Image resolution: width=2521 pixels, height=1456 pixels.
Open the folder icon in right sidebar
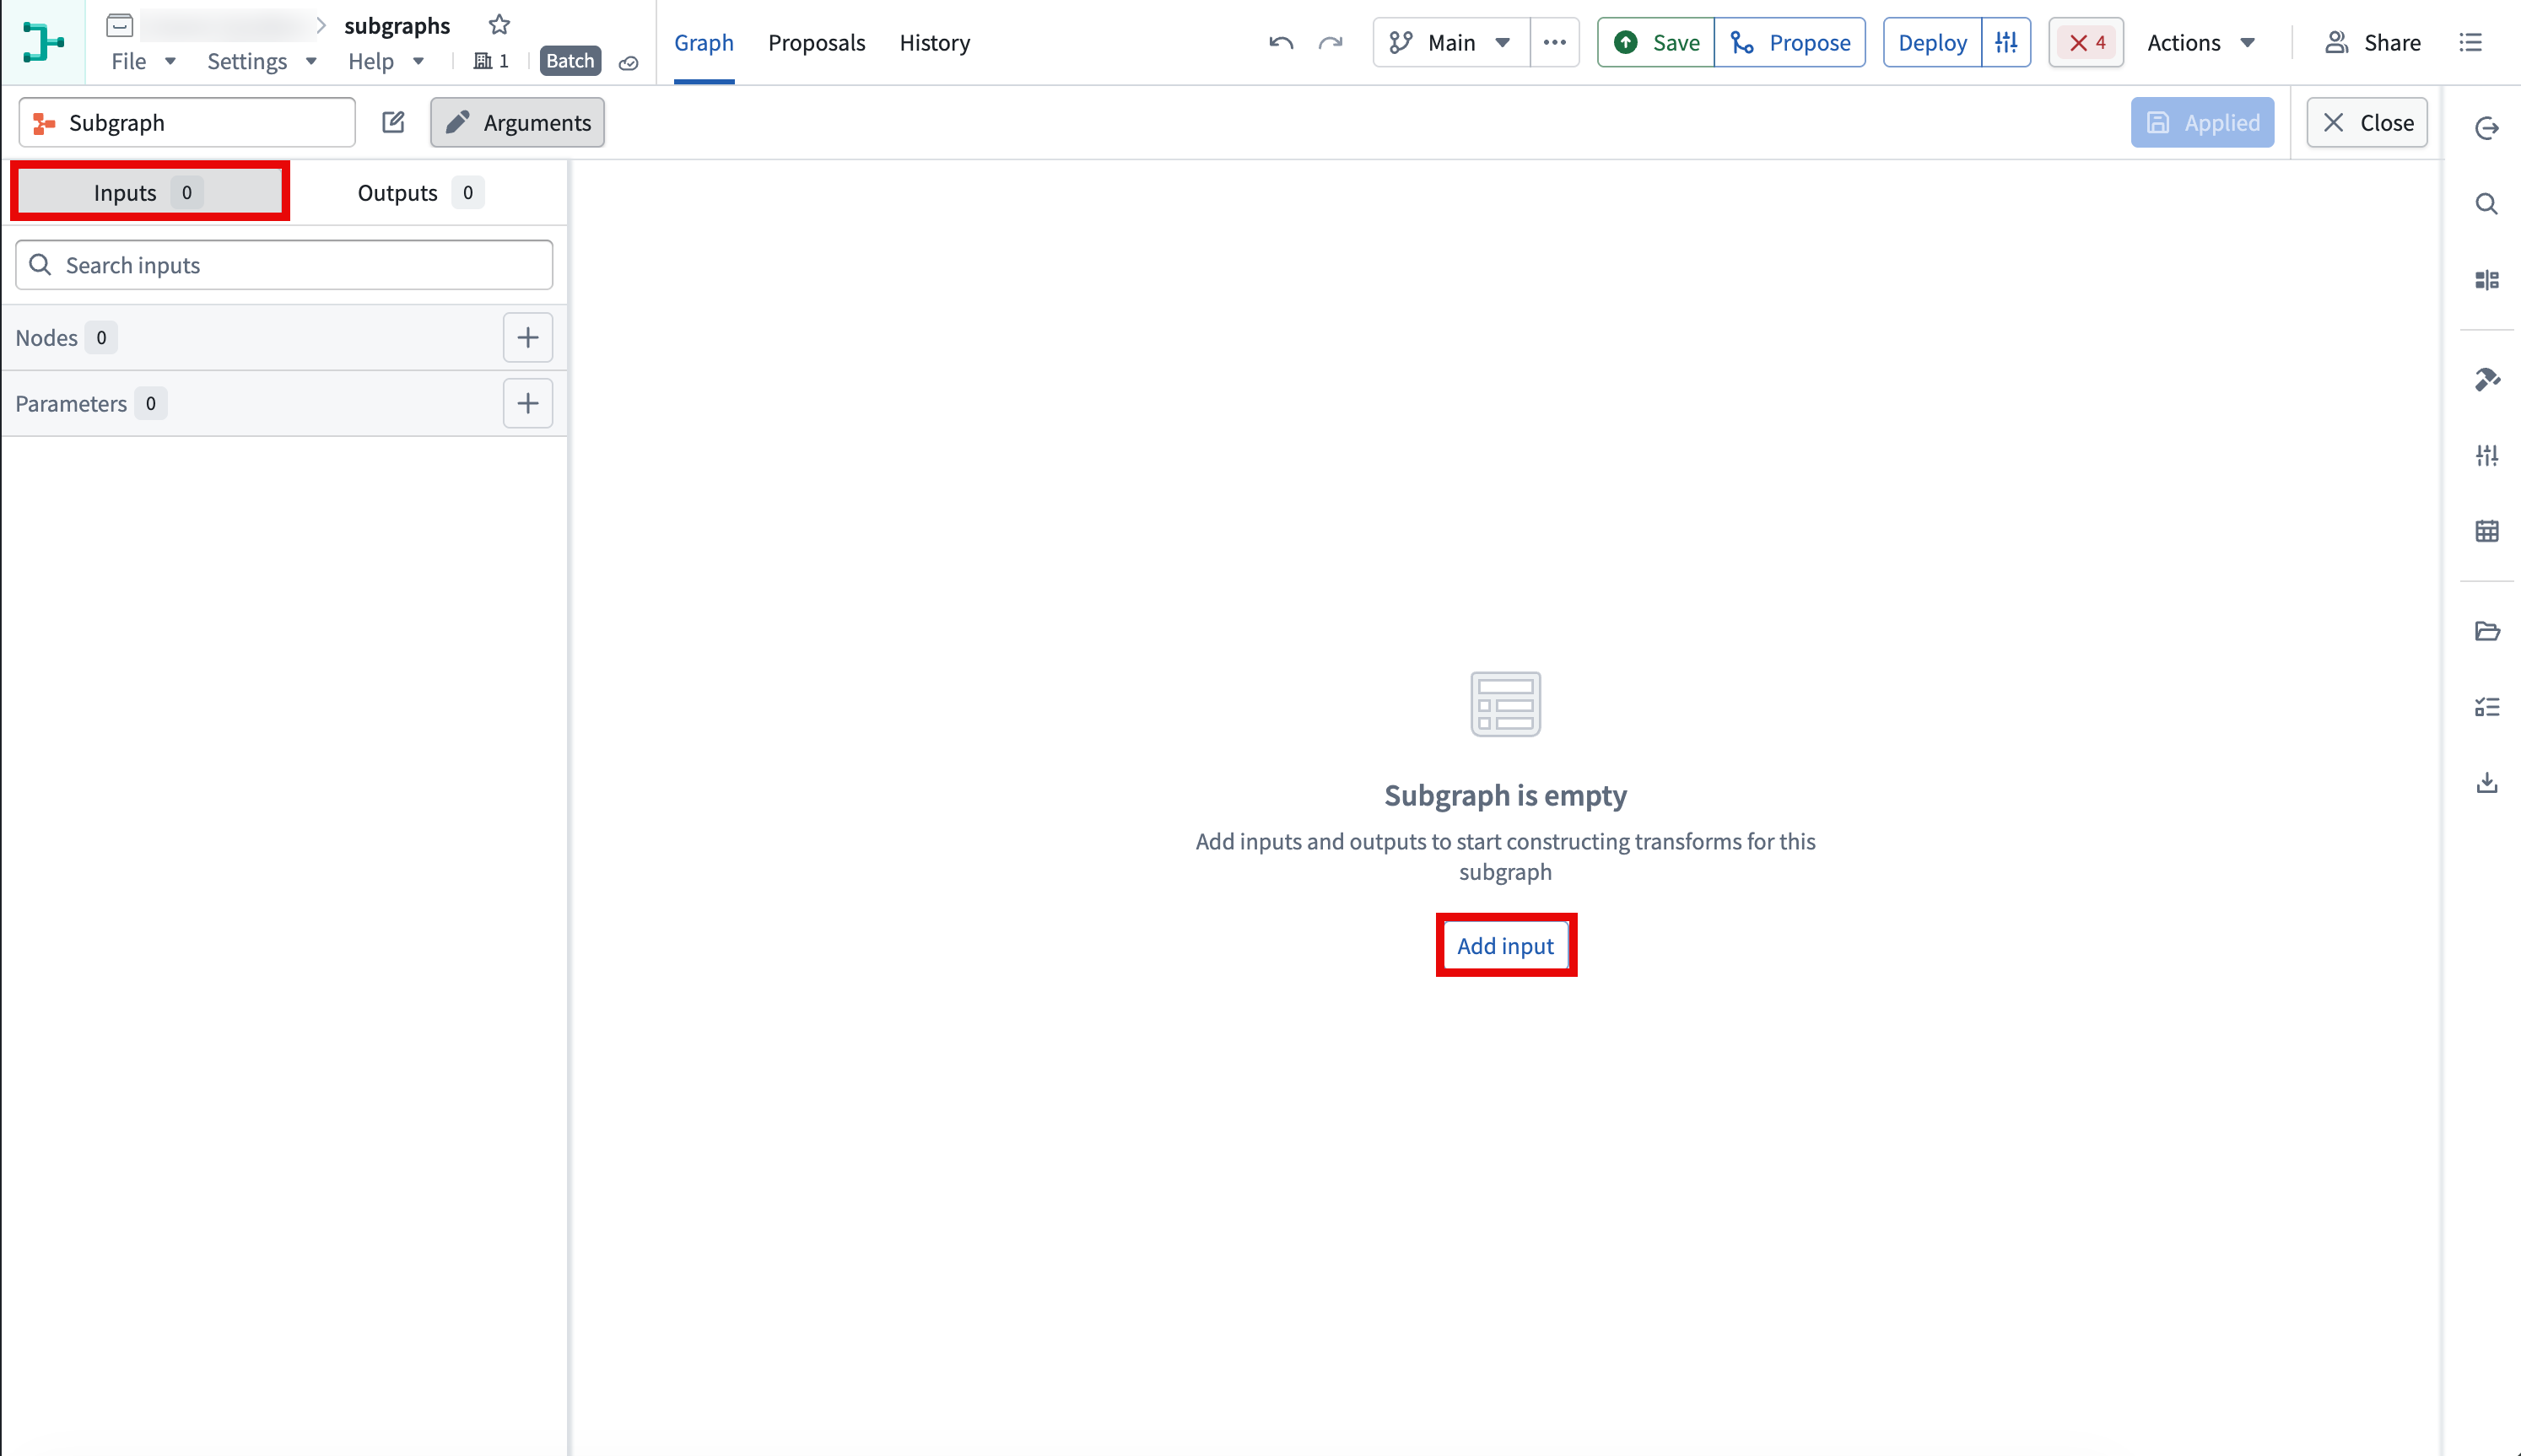[x=2486, y=630]
